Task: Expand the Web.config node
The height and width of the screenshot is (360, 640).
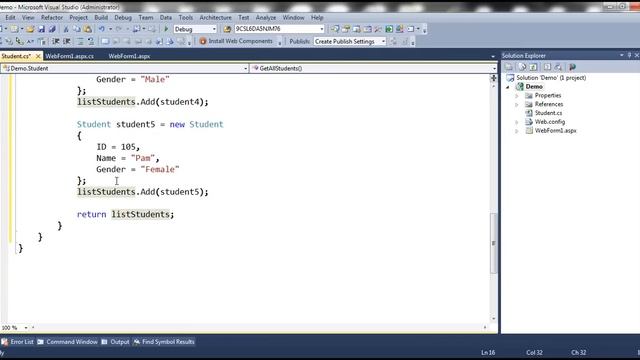Action: (517, 122)
